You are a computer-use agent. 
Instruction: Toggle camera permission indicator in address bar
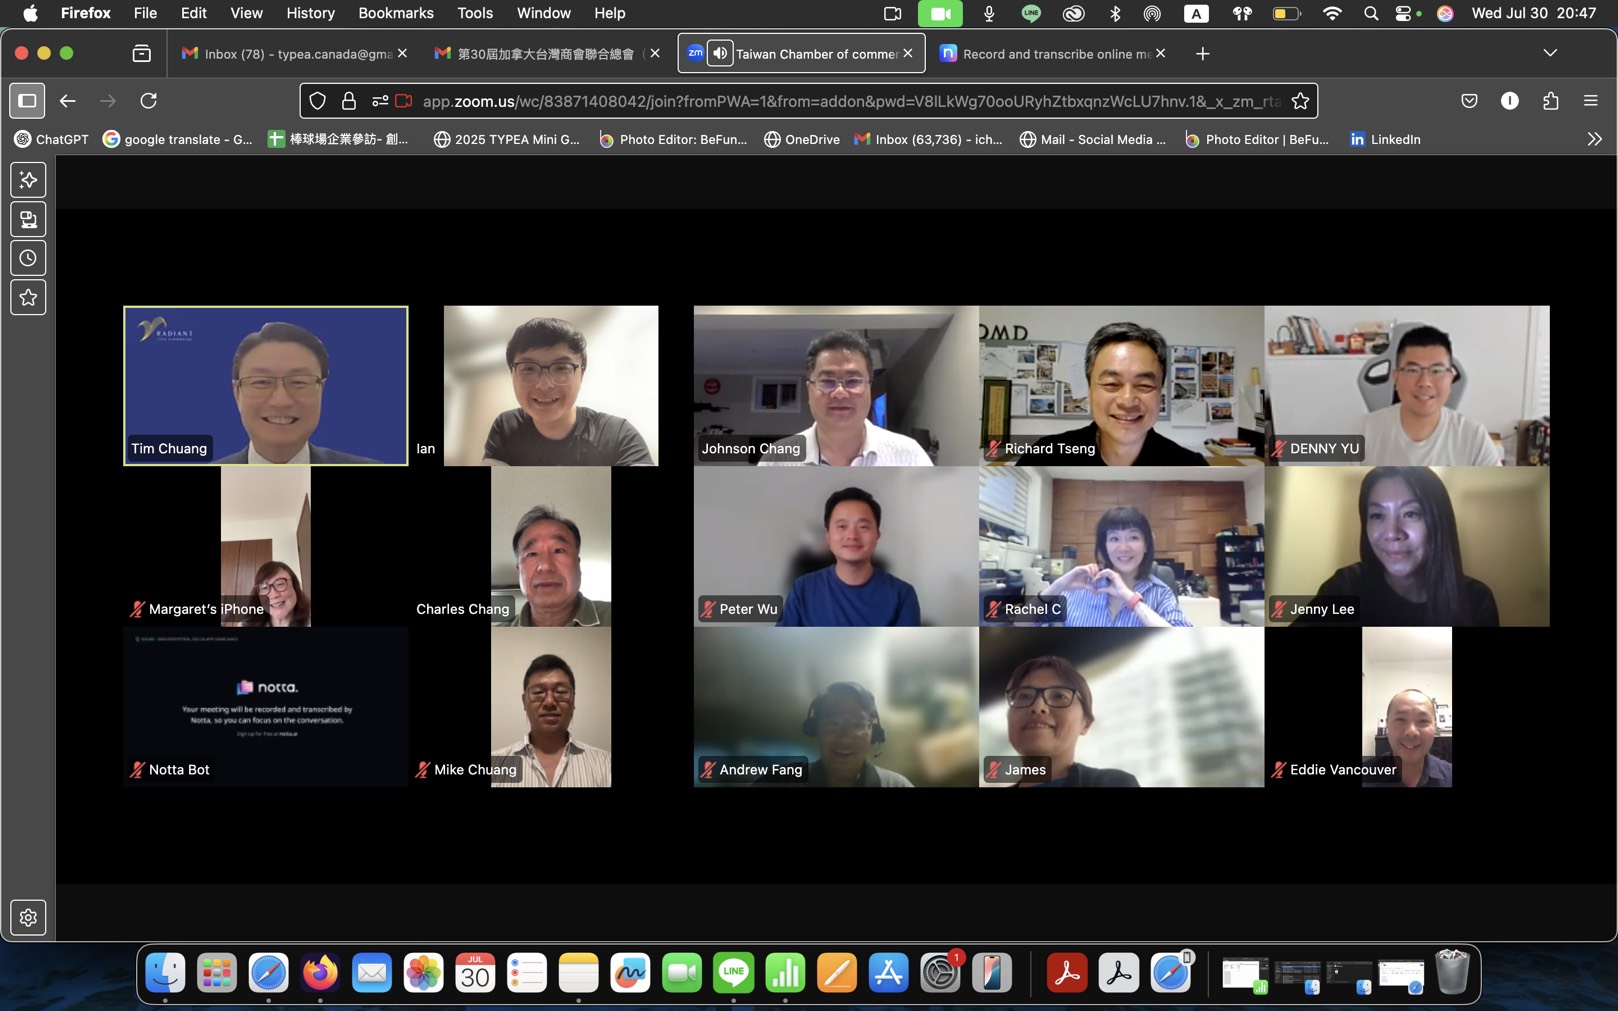404,100
